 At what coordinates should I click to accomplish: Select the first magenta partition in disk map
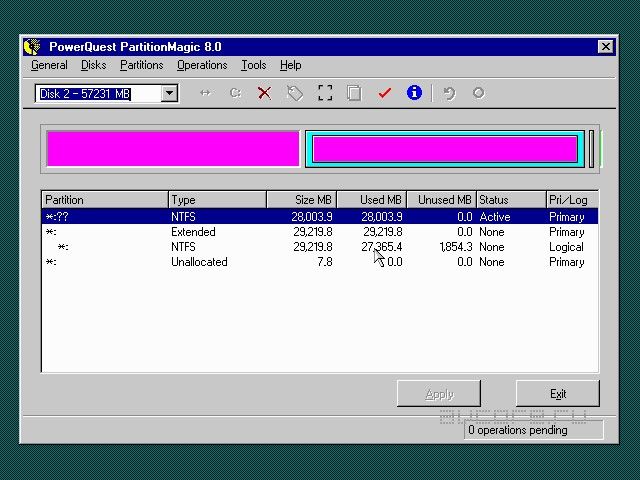point(173,148)
